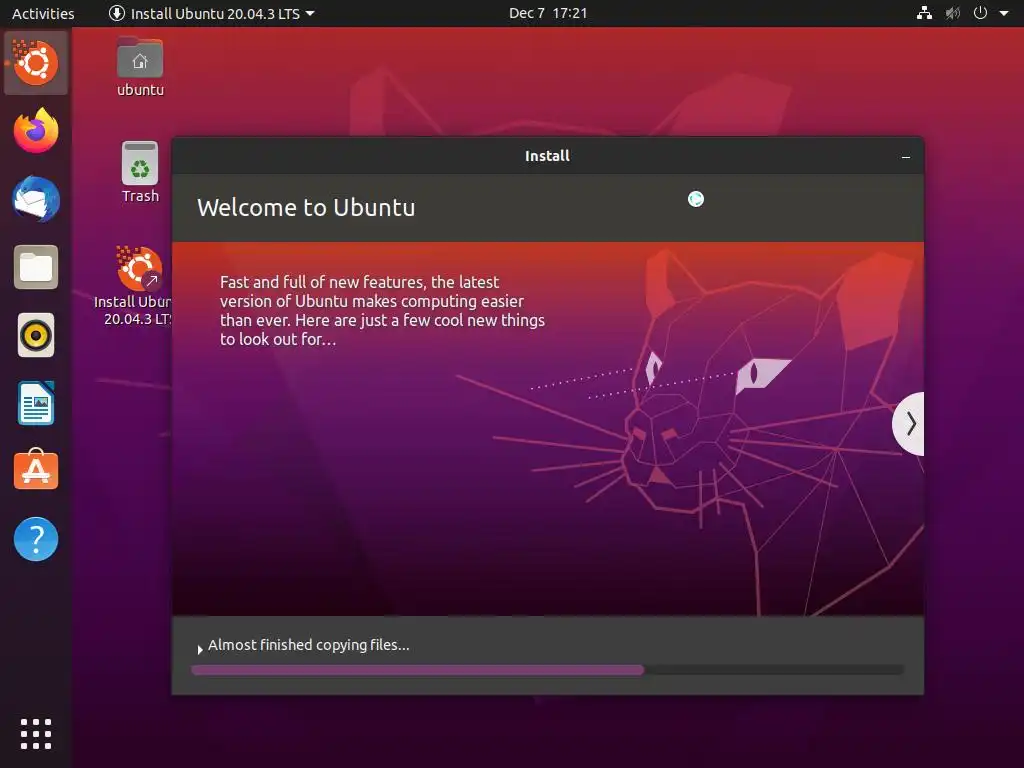Open the Trash desktop icon

pos(140,173)
